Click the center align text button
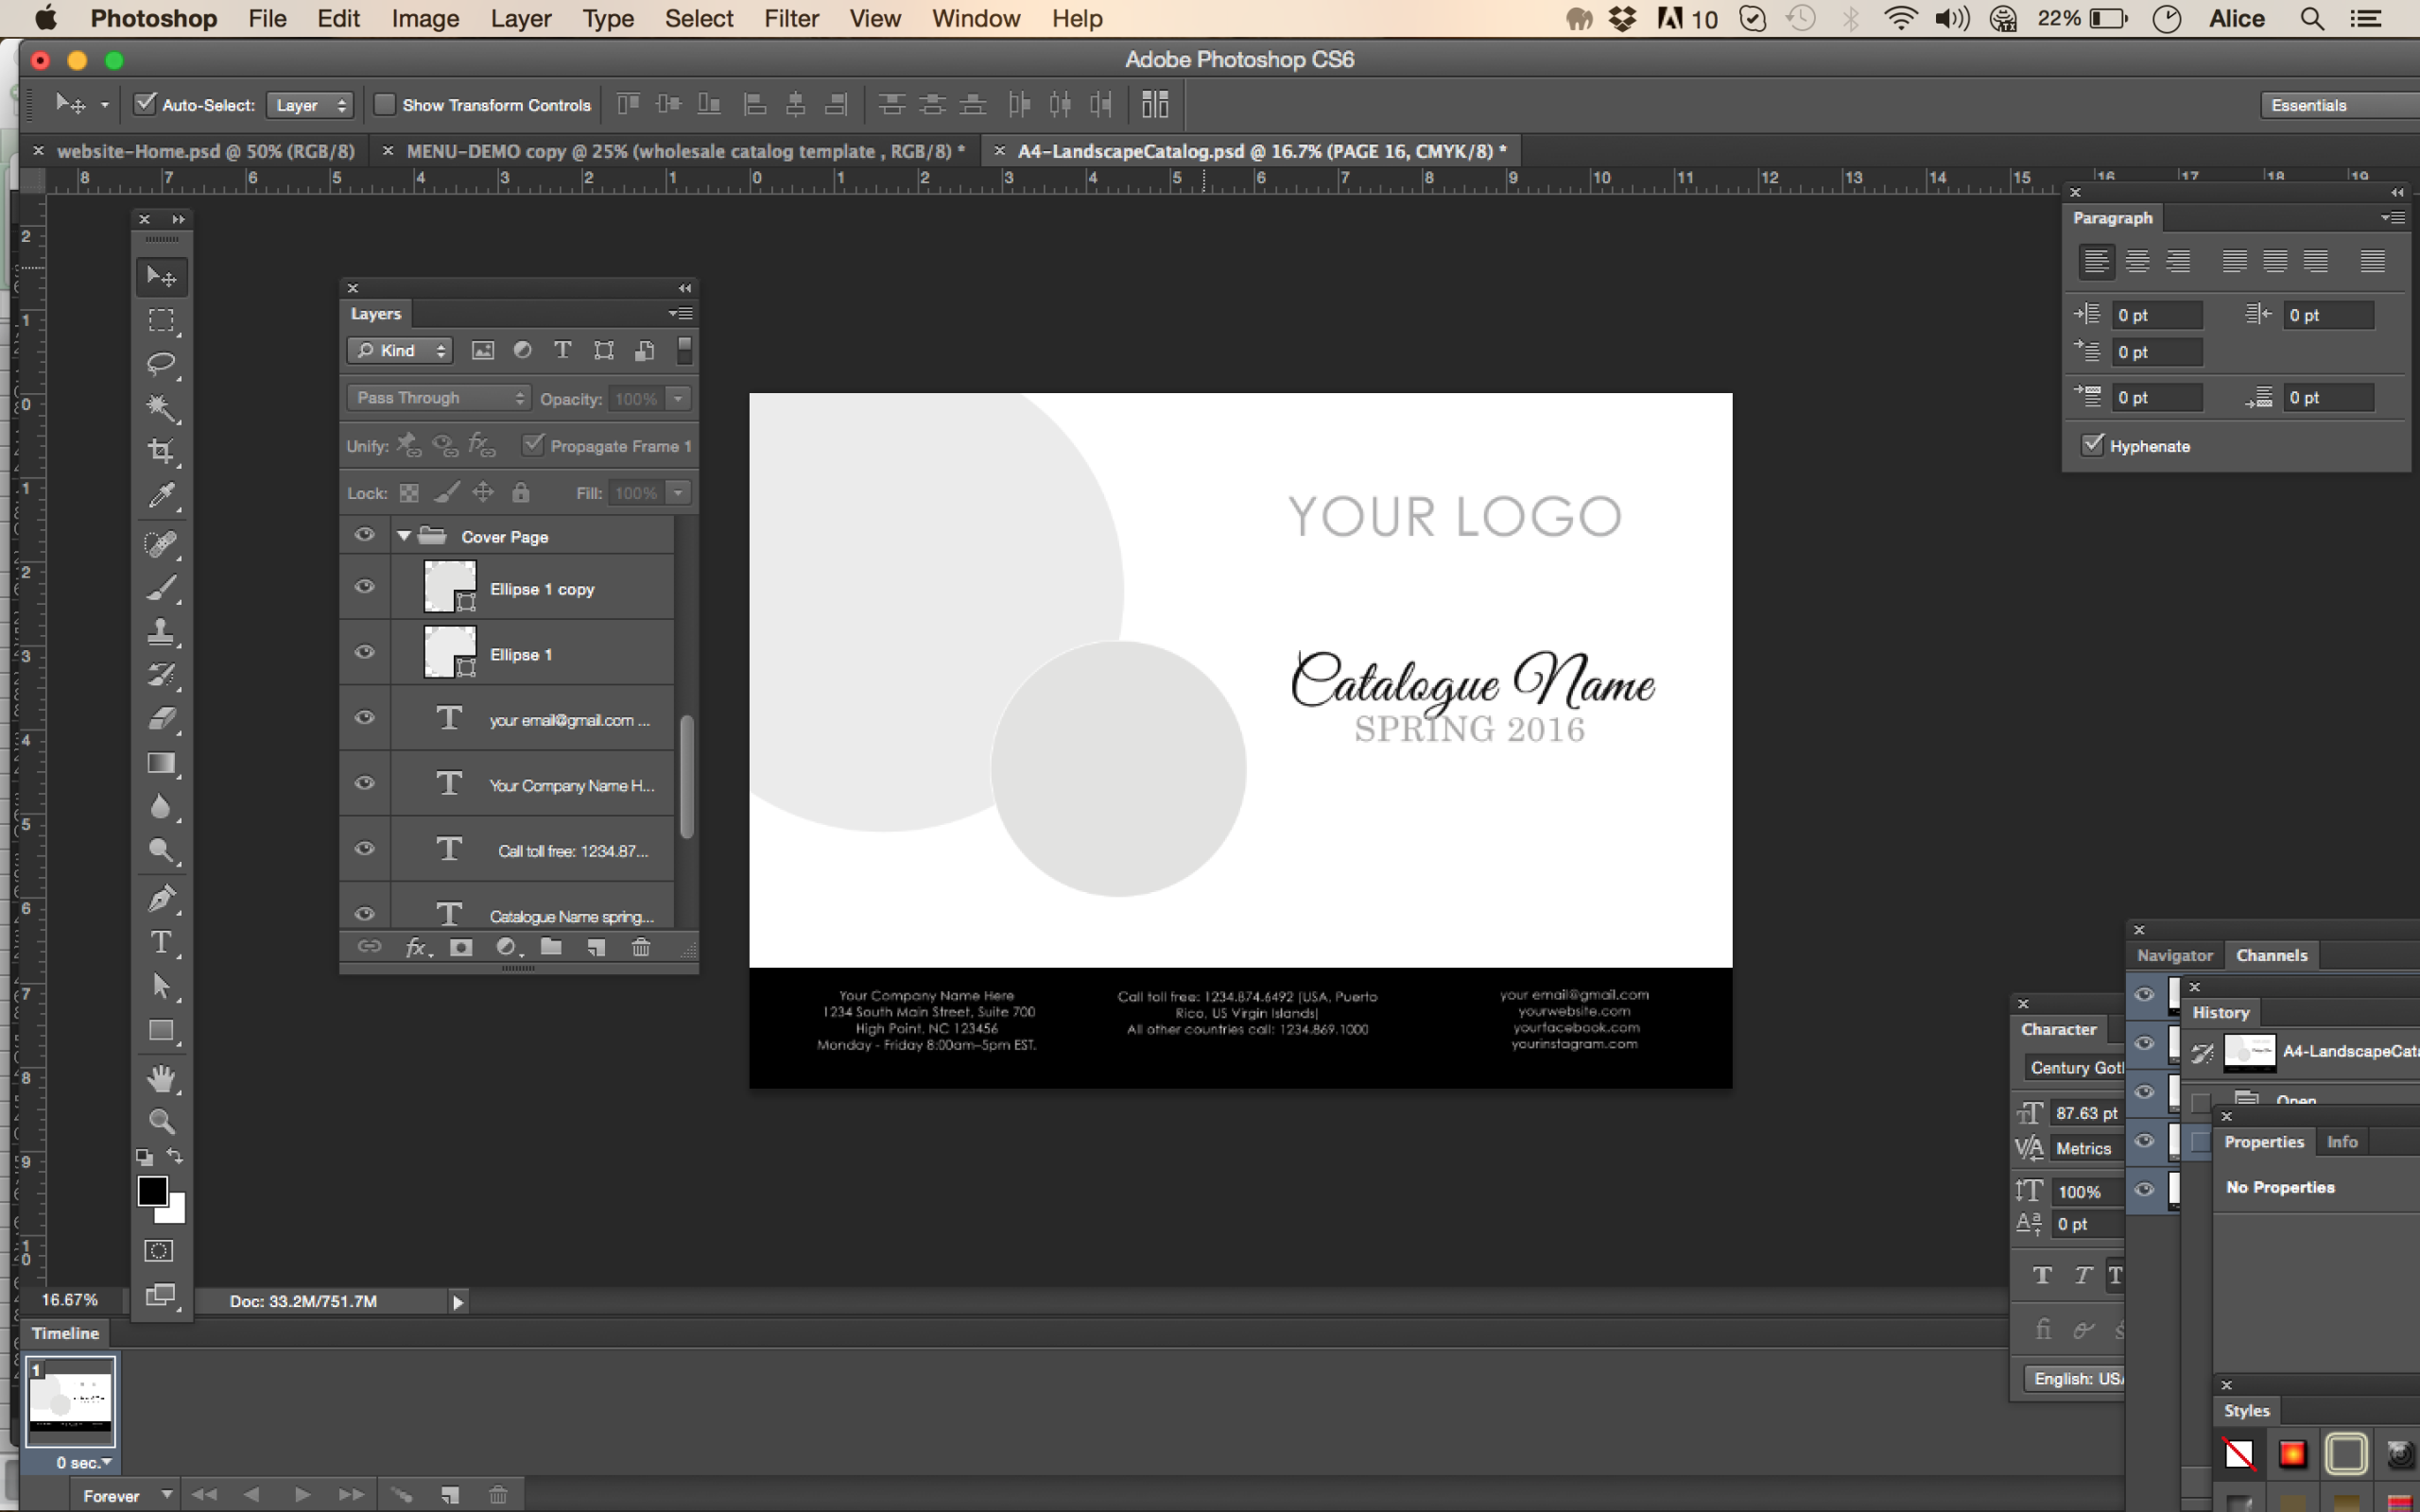The width and height of the screenshot is (2420, 1512). point(2137,262)
